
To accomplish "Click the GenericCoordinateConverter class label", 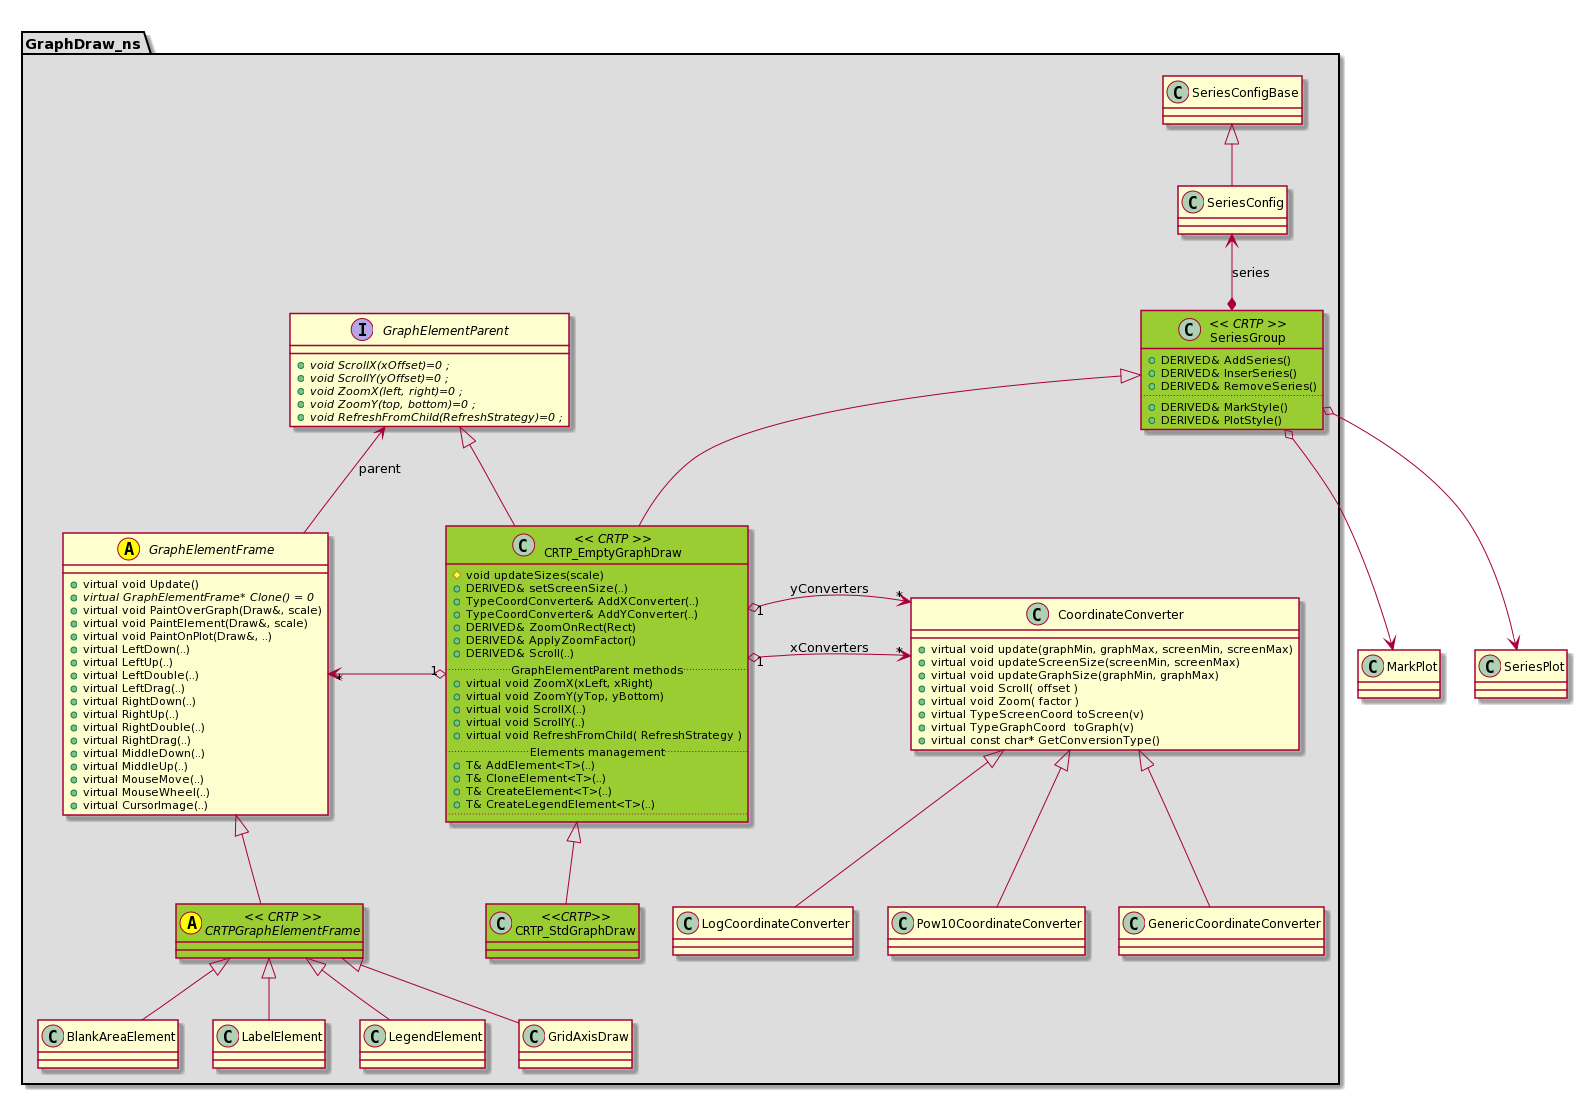I will [x=1234, y=924].
